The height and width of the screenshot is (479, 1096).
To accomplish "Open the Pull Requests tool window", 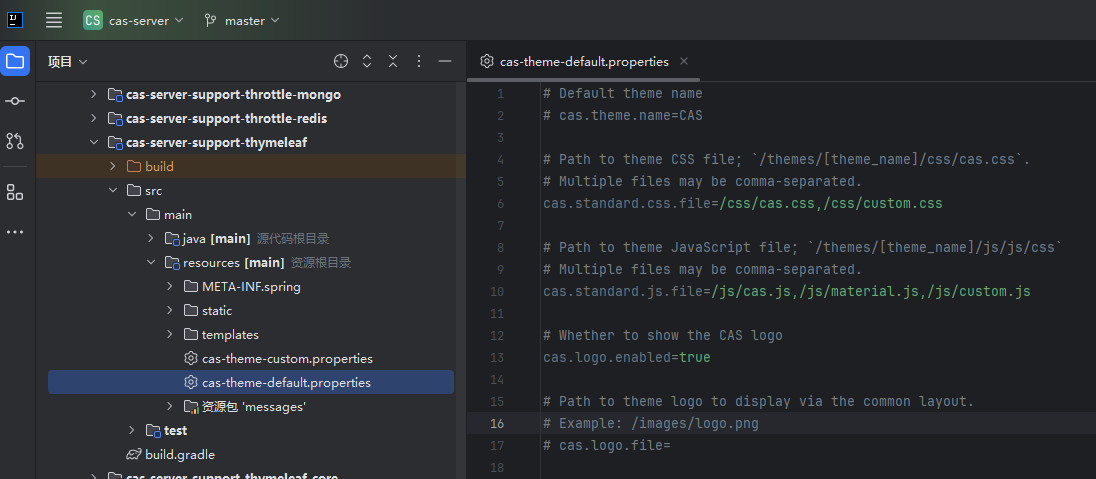I will tap(15, 141).
